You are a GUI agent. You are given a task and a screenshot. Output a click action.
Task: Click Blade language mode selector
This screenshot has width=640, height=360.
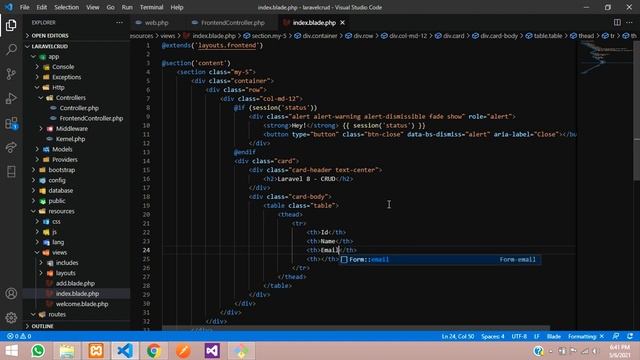(x=553, y=336)
